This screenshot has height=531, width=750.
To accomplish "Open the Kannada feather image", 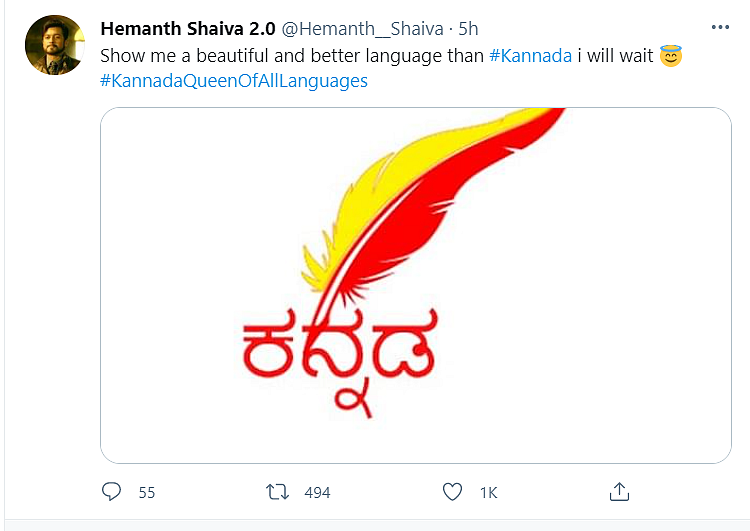I will (x=416, y=285).
